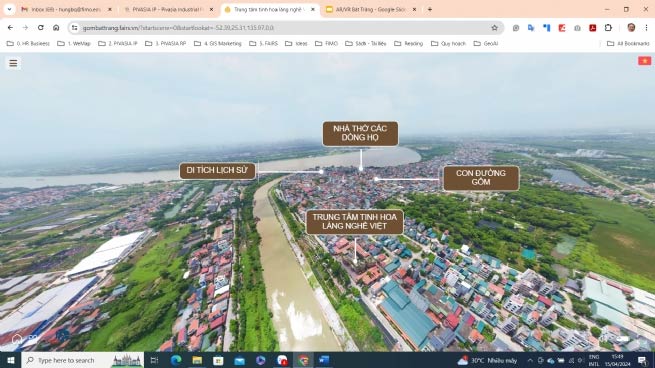Switch to the AR/VR Bát Tràng Google tab
Image resolution: width=655 pixels, height=368 pixels.
point(371,9)
